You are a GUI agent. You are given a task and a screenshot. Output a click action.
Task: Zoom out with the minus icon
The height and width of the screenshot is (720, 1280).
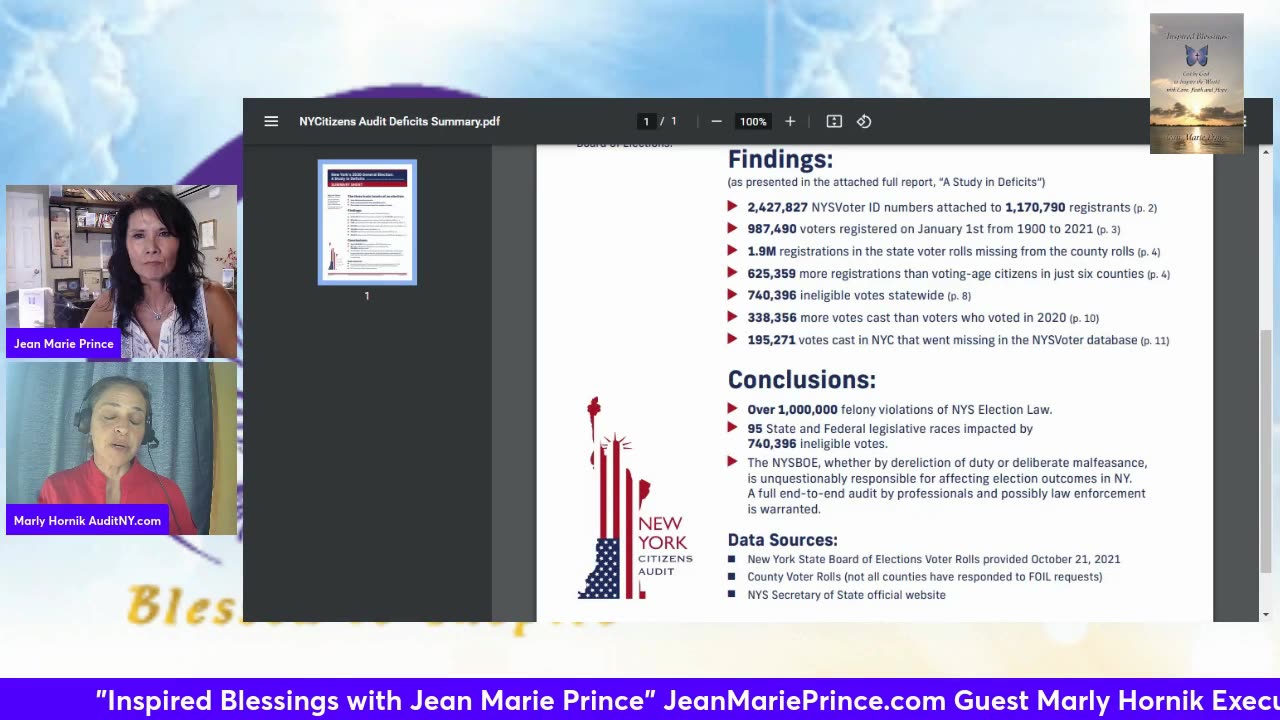pyautogui.click(x=716, y=121)
